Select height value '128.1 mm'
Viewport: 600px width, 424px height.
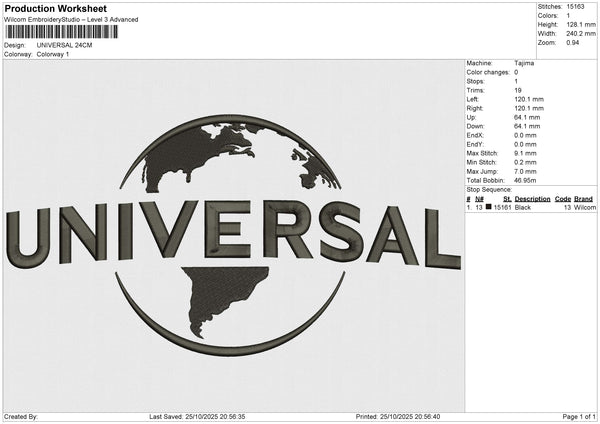click(581, 24)
